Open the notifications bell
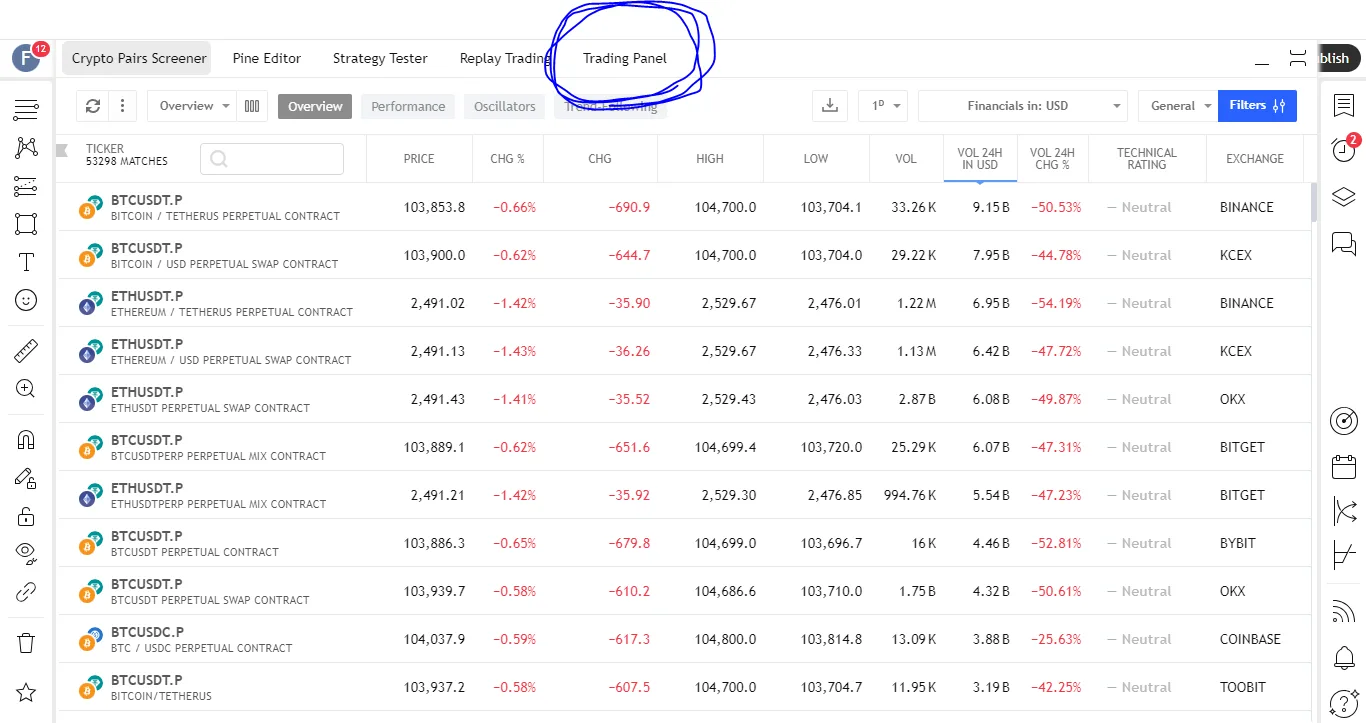 click(x=1344, y=658)
